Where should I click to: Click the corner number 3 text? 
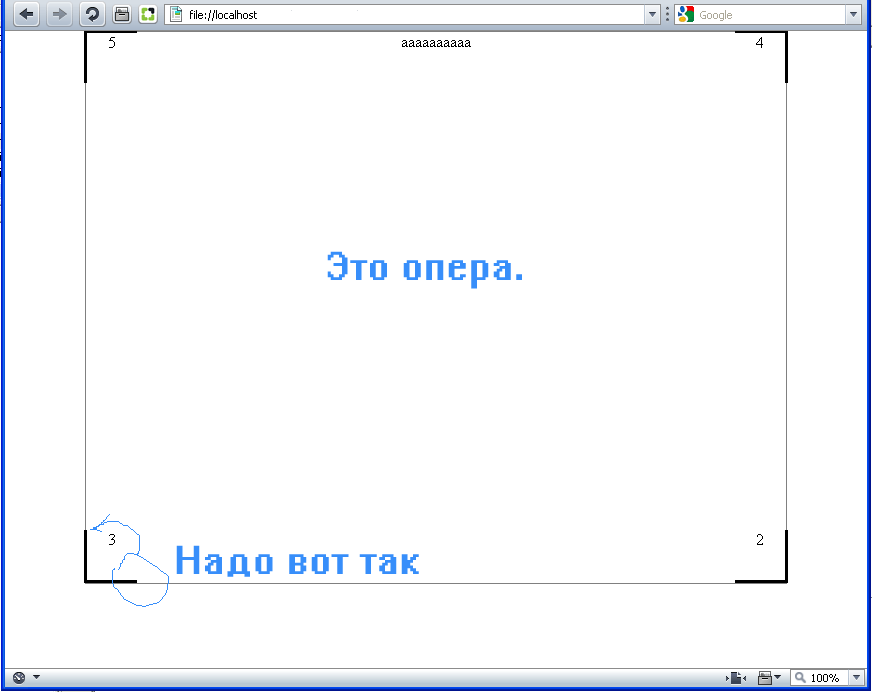(x=112, y=540)
